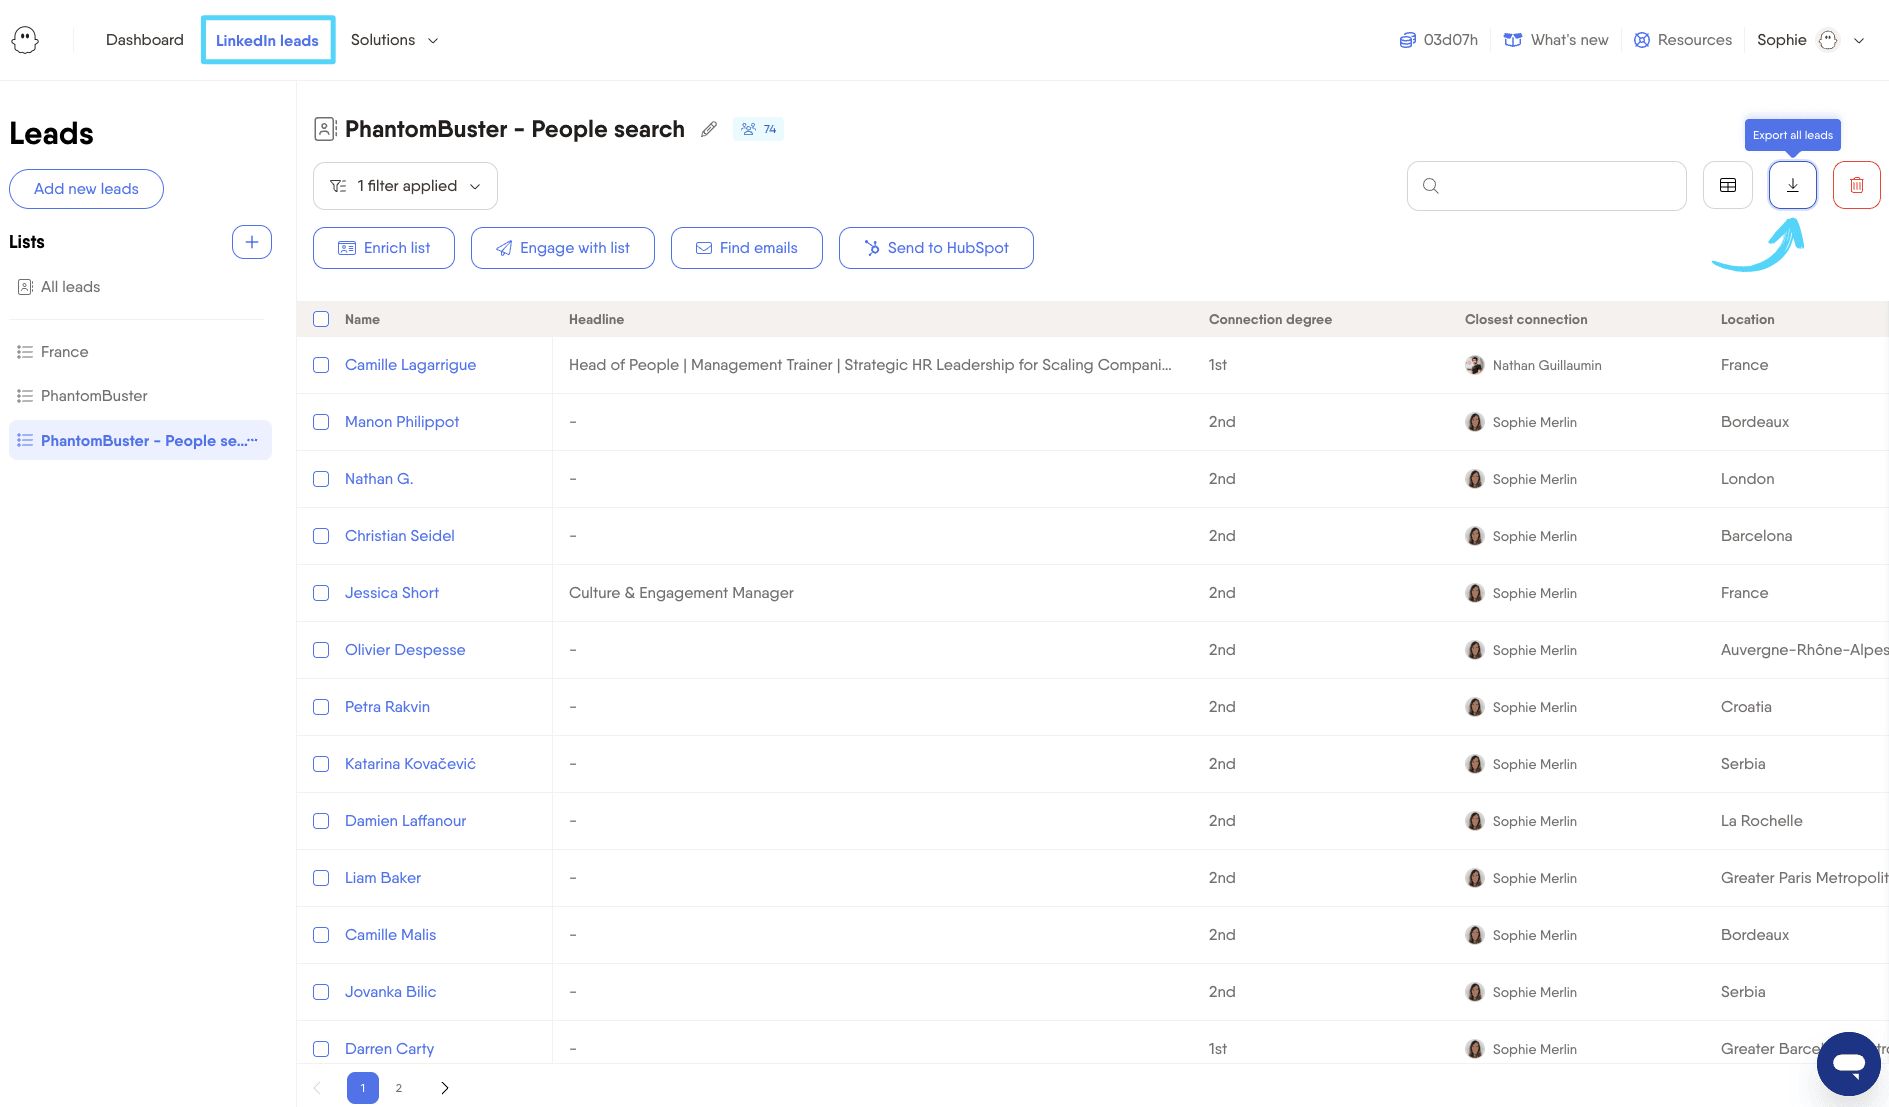
Task: Go to page 2 of leads
Action: [399, 1088]
